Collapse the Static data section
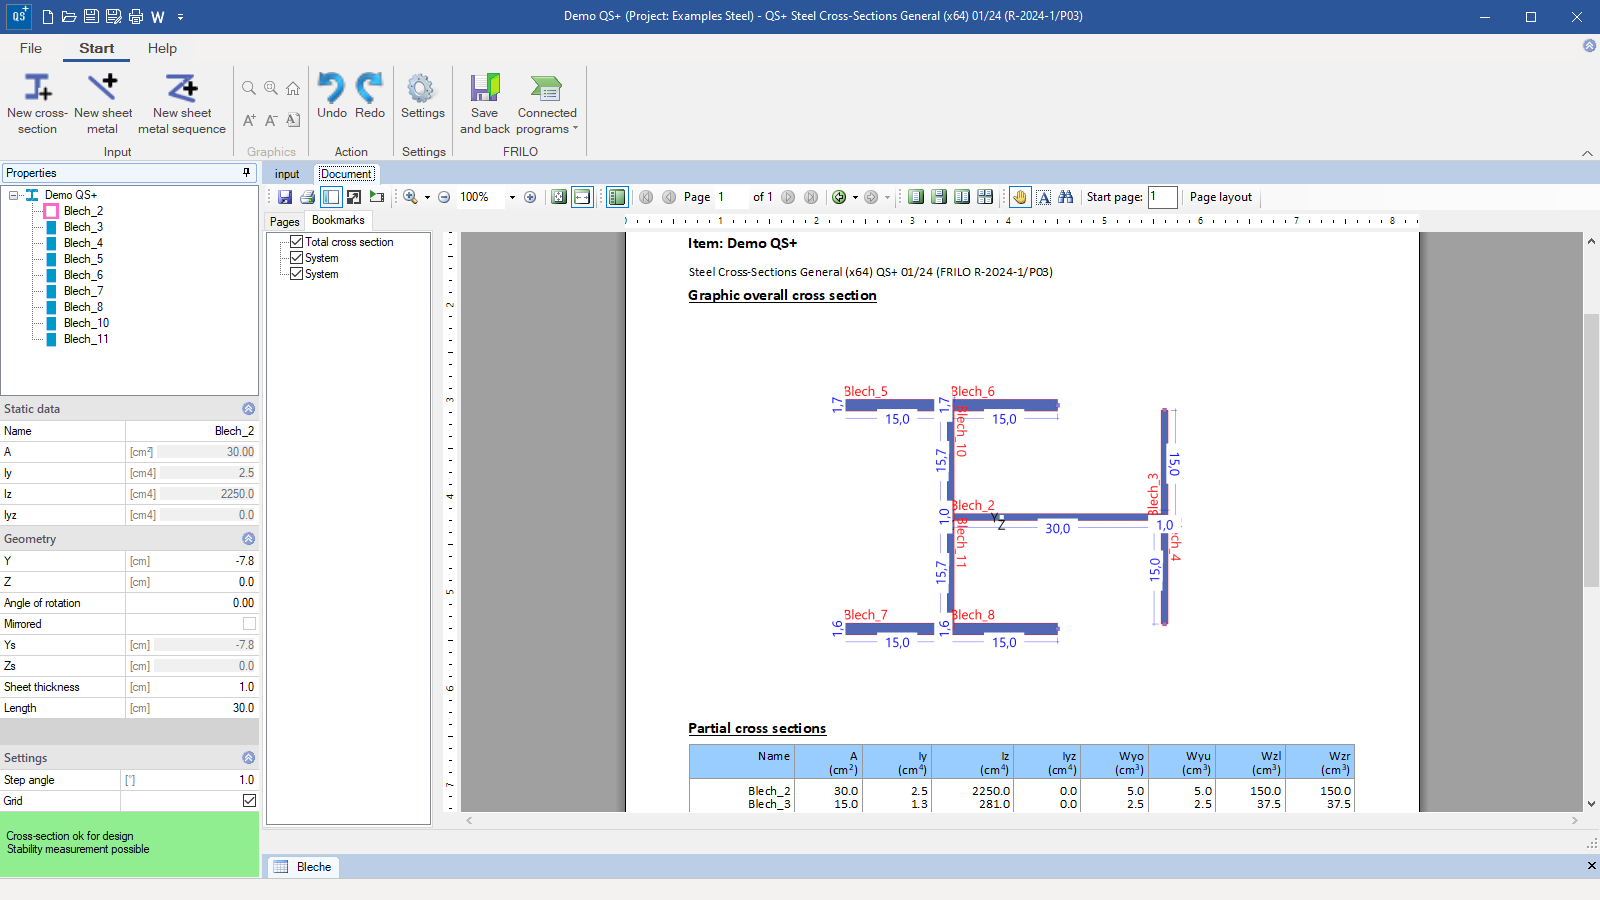 [248, 409]
